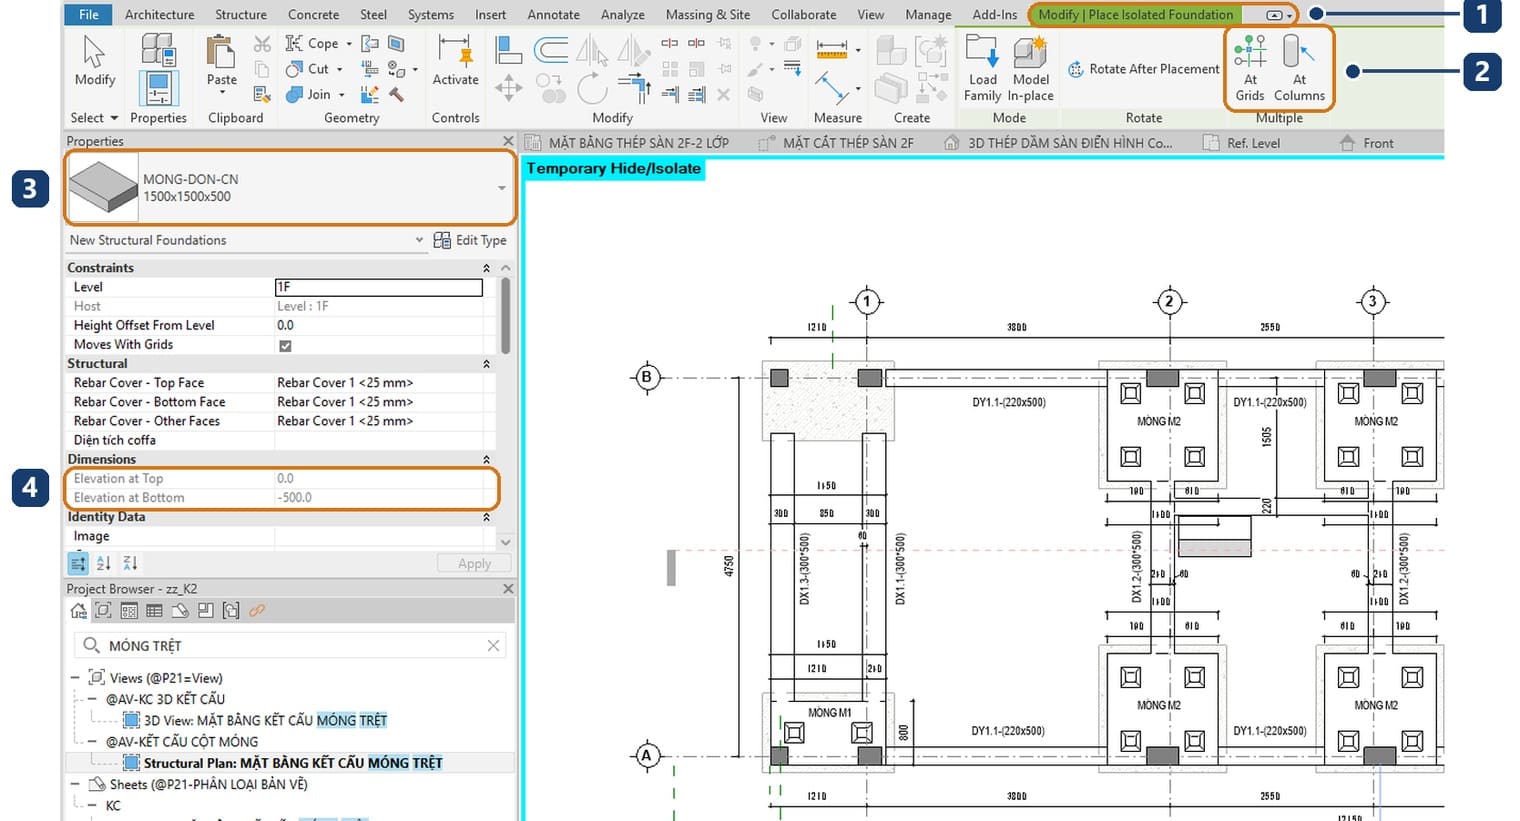
Task: Click the Project Browser search field
Action: tap(290, 646)
